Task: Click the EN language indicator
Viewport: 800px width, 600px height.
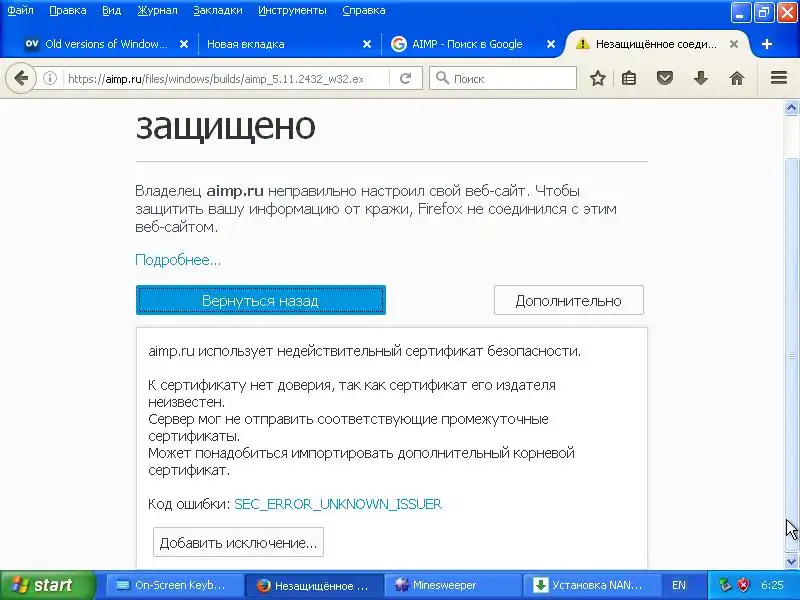Action: click(679, 585)
